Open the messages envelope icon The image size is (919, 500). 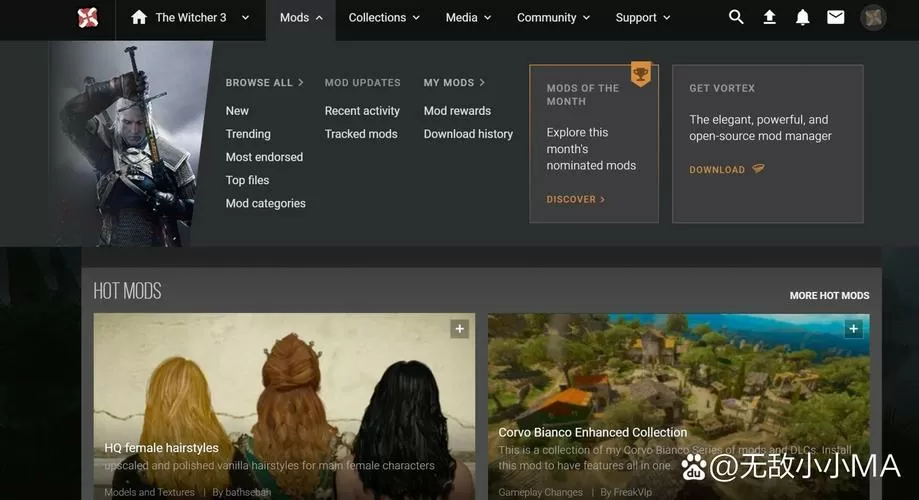pyautogui.click(x=836, y=18)
